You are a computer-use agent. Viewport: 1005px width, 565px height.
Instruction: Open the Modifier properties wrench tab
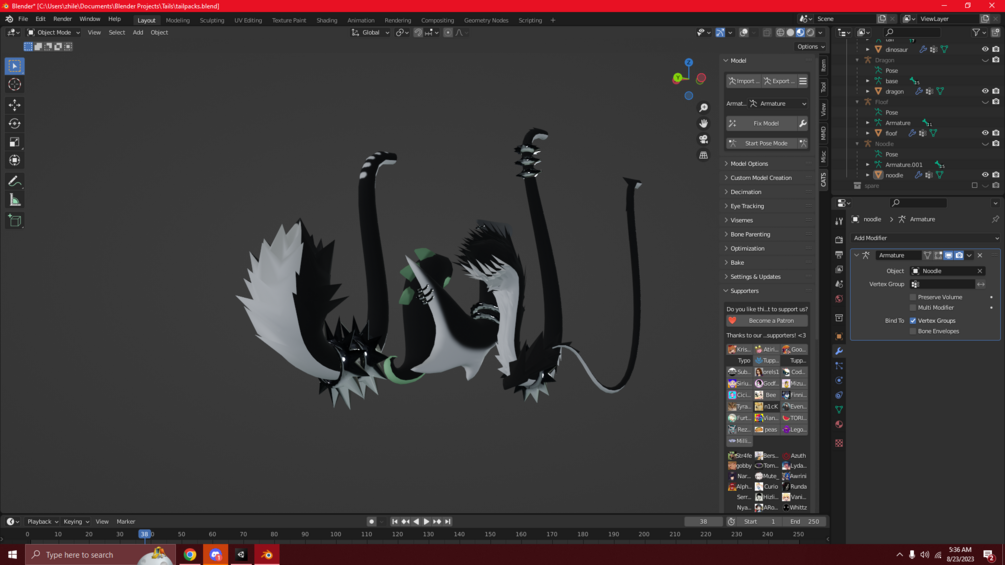838,351
